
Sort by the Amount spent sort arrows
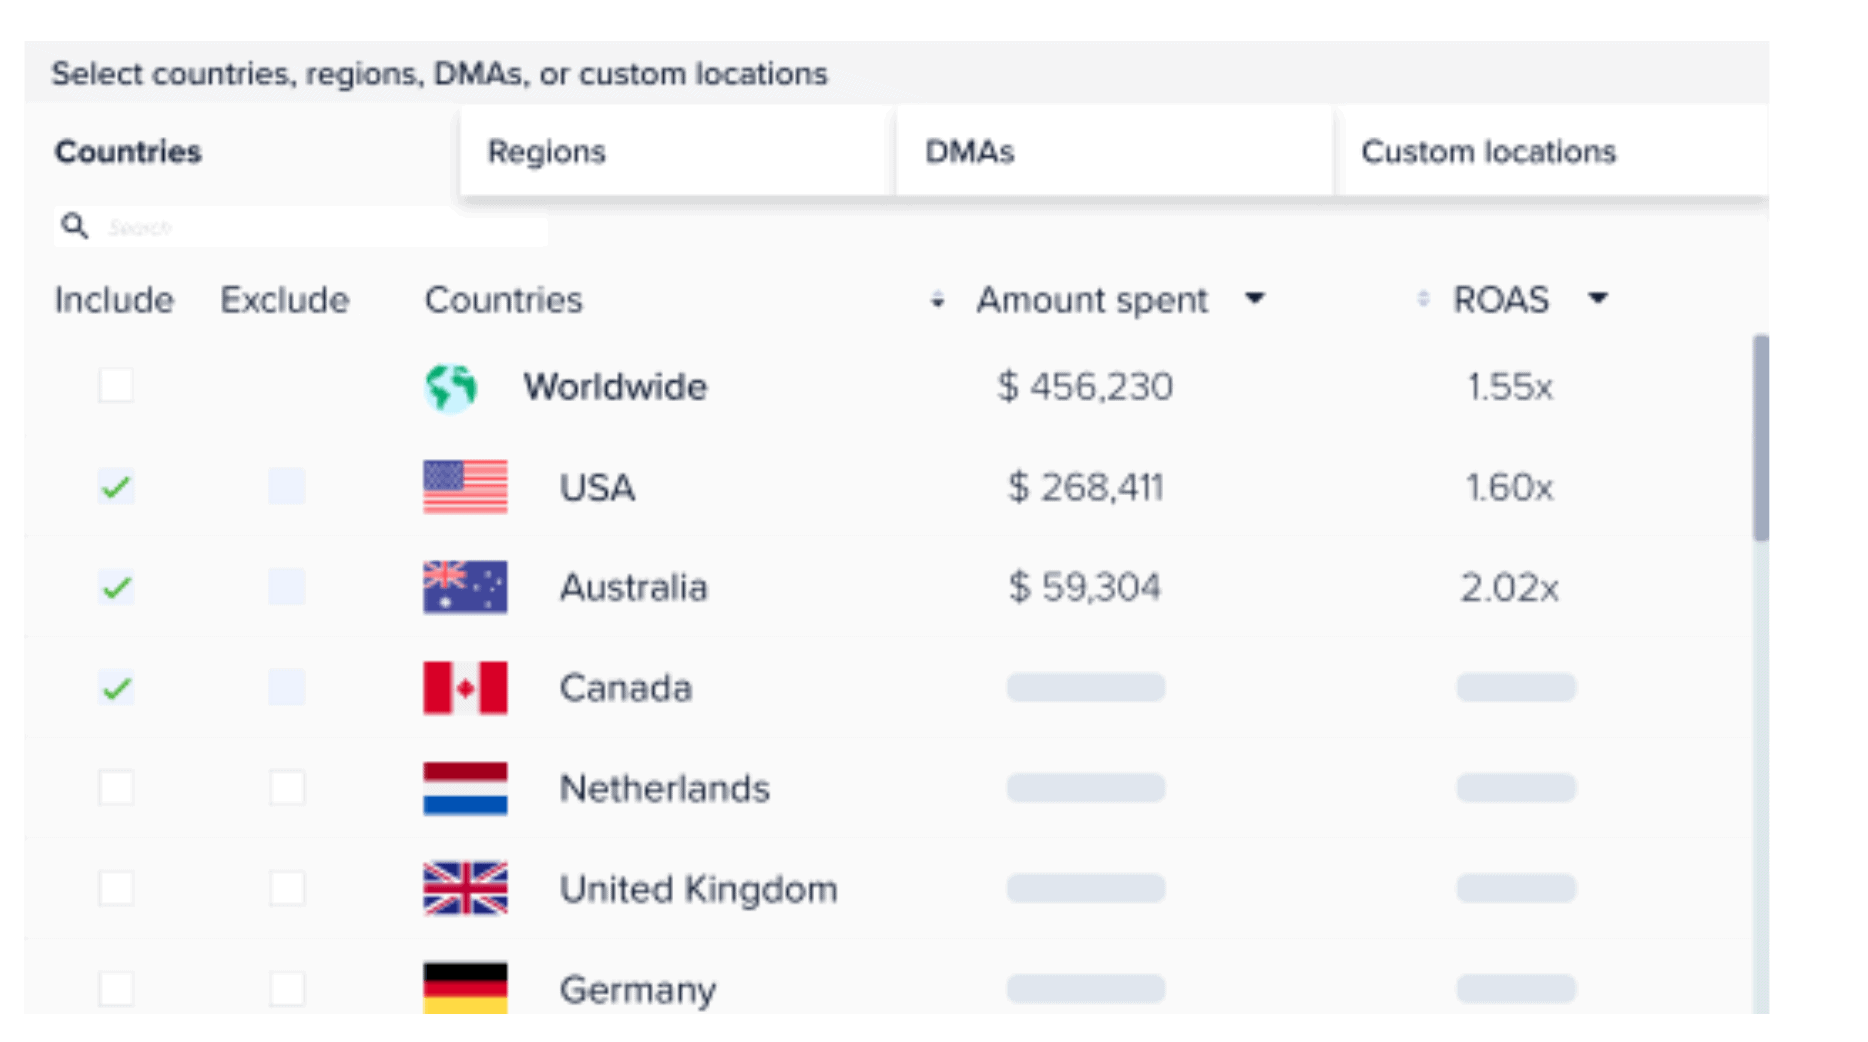[937, 300]
